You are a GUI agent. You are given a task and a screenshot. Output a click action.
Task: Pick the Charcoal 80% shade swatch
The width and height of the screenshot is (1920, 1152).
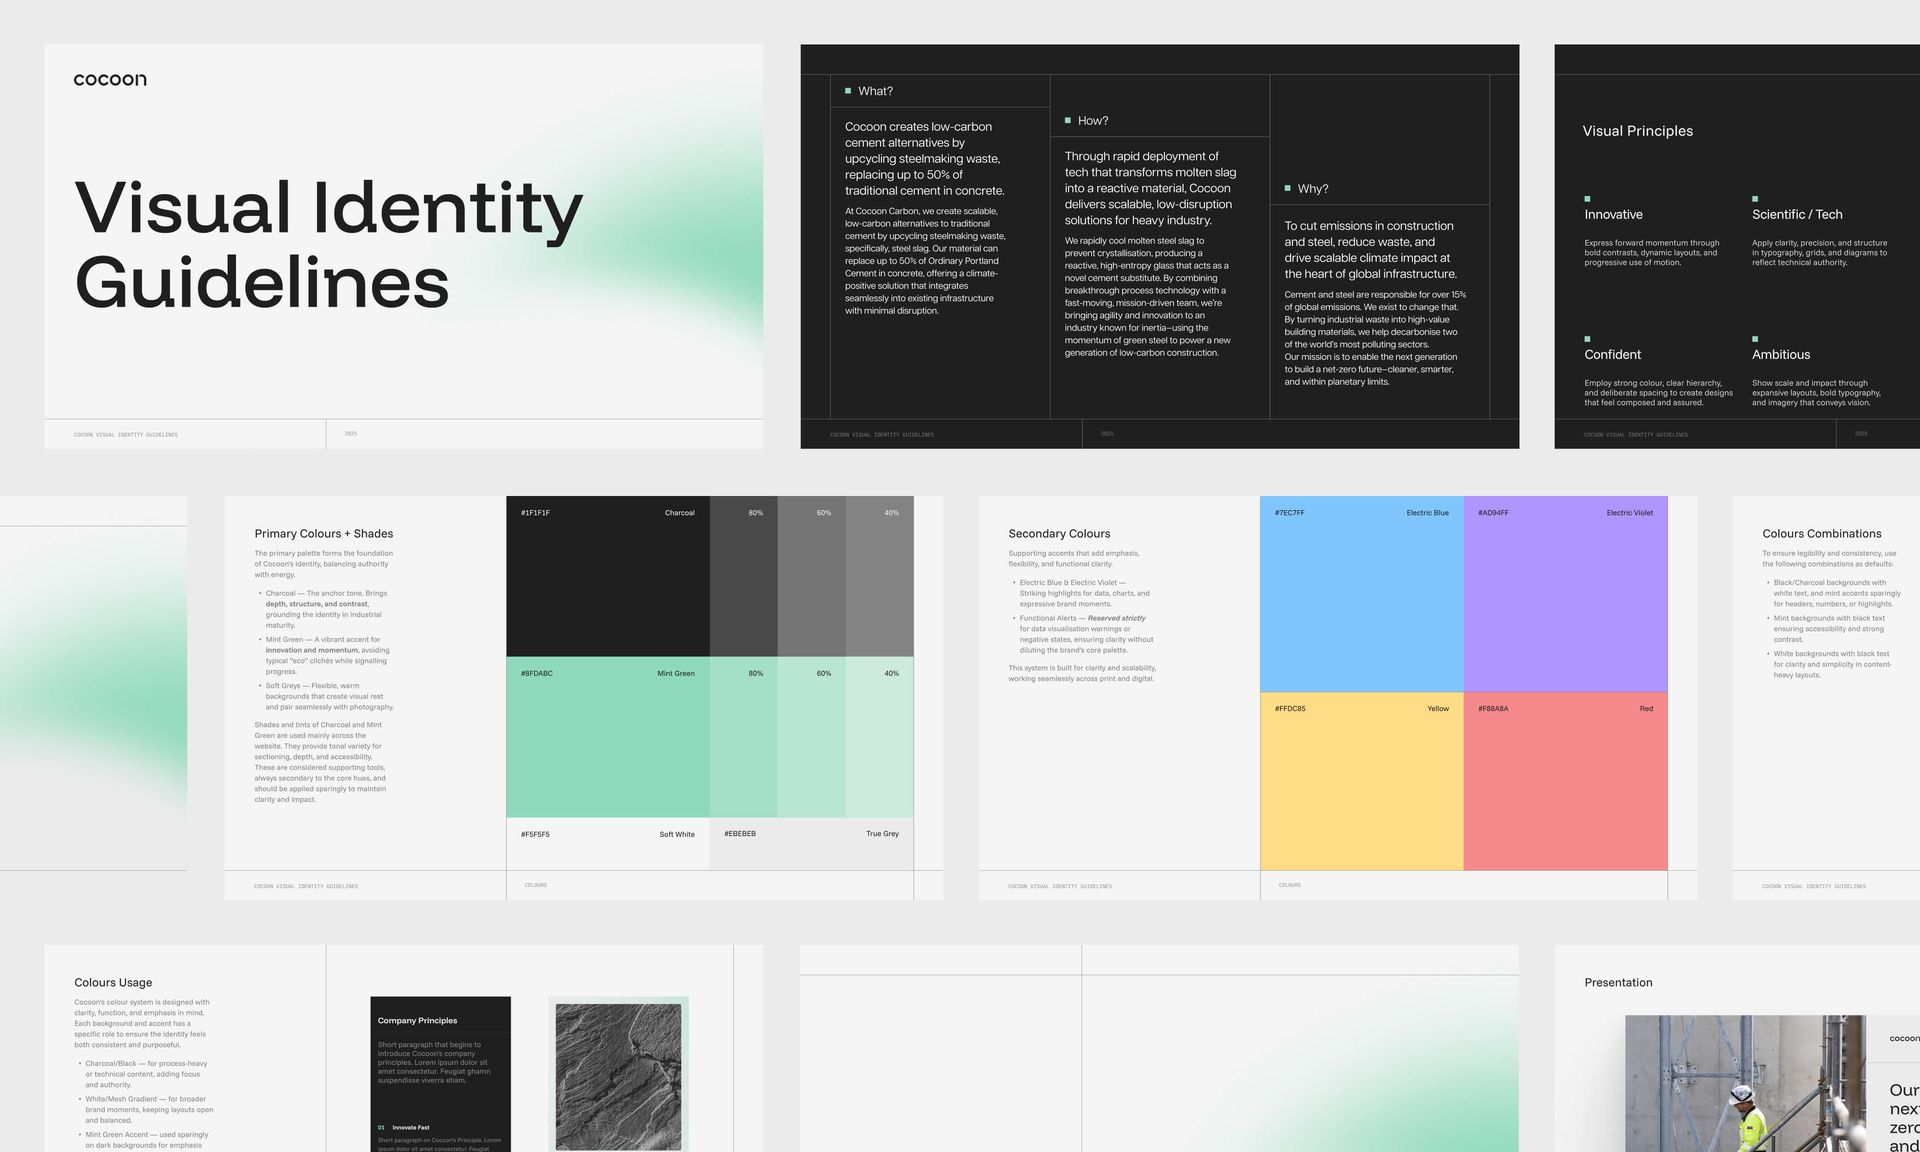click(x=744, y=576)
